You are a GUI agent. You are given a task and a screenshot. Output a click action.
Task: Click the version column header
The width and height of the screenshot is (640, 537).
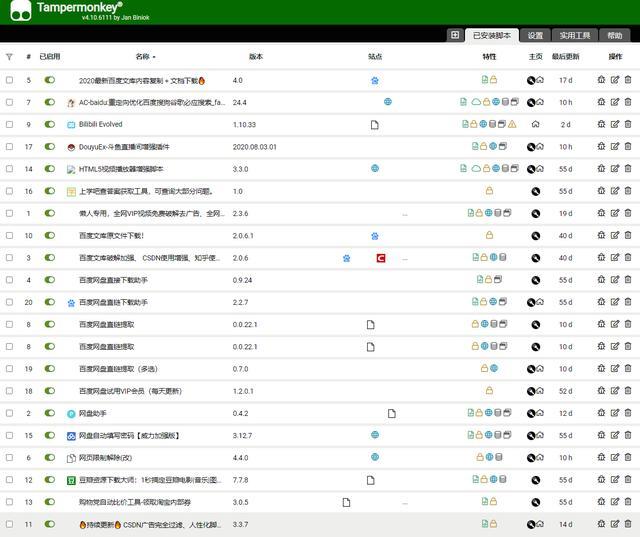pyautogui.click(x=256, y=57)
